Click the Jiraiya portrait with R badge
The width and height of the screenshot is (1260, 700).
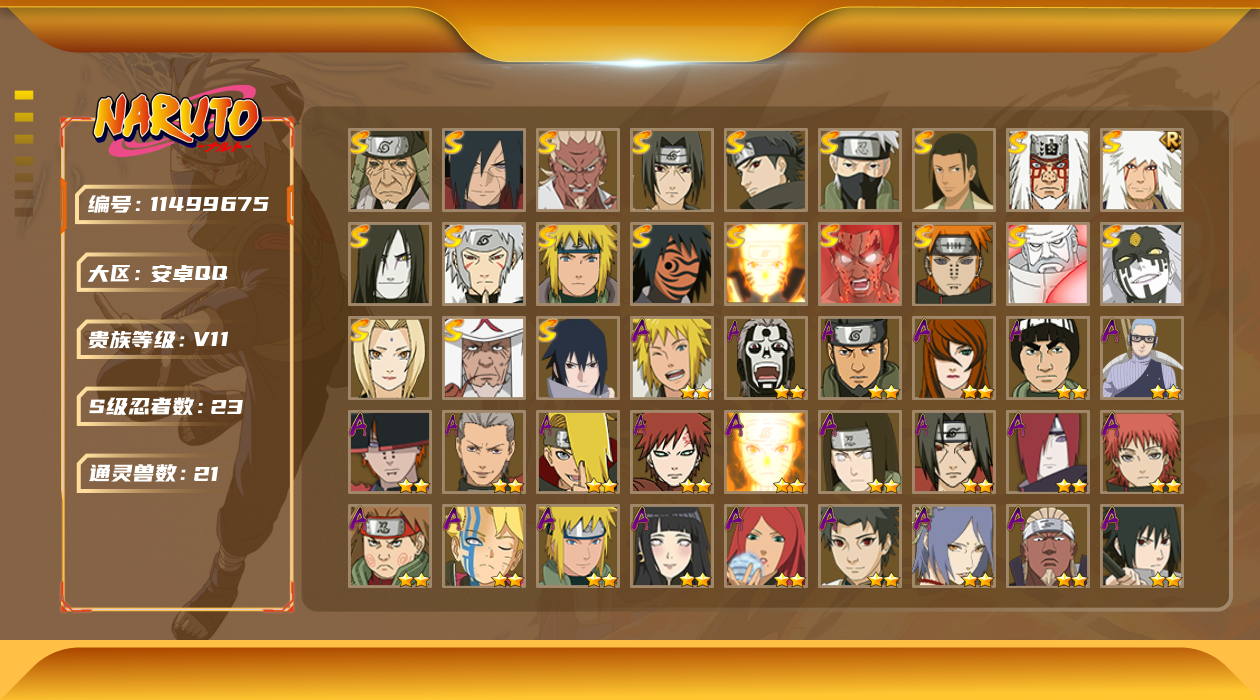coord(1142,170)
